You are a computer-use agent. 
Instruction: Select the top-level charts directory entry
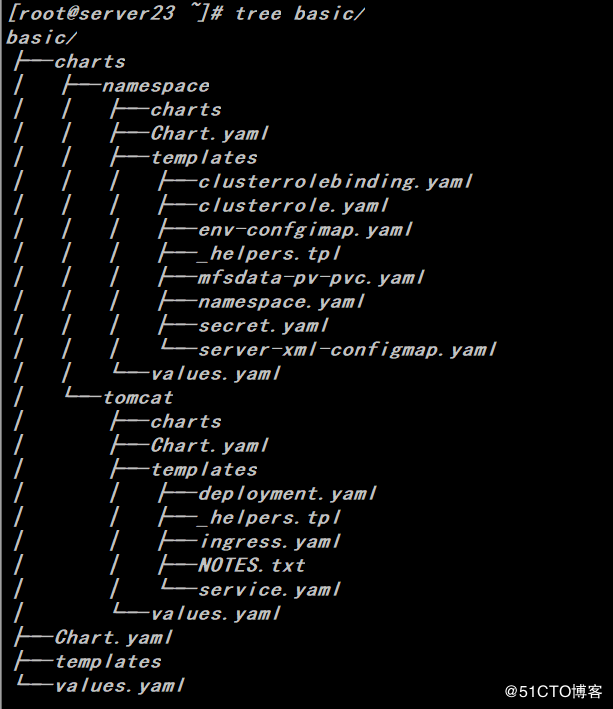pyautogui.click(x=89, y=62)
